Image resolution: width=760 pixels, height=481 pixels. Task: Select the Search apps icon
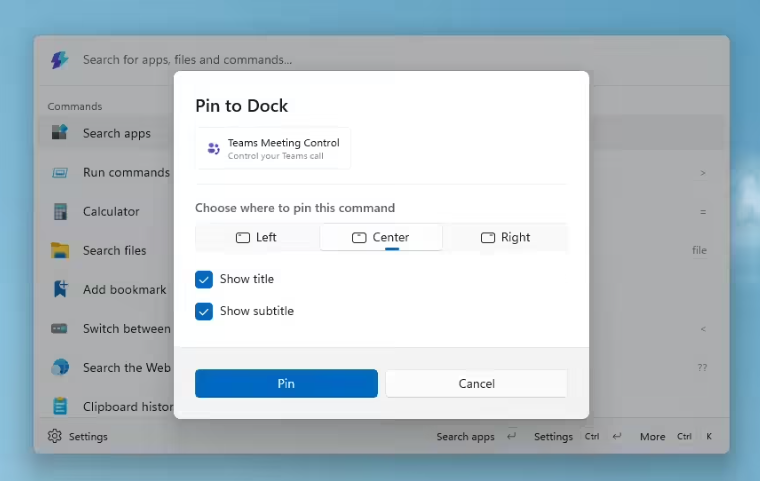59,133
